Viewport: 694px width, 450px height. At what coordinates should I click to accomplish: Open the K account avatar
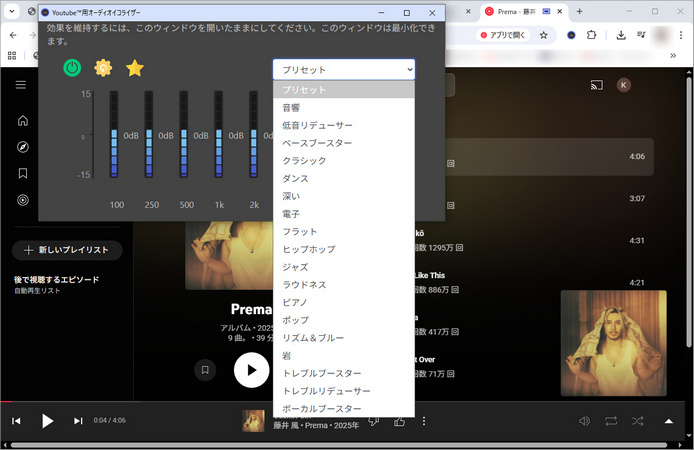coord(624,85)
